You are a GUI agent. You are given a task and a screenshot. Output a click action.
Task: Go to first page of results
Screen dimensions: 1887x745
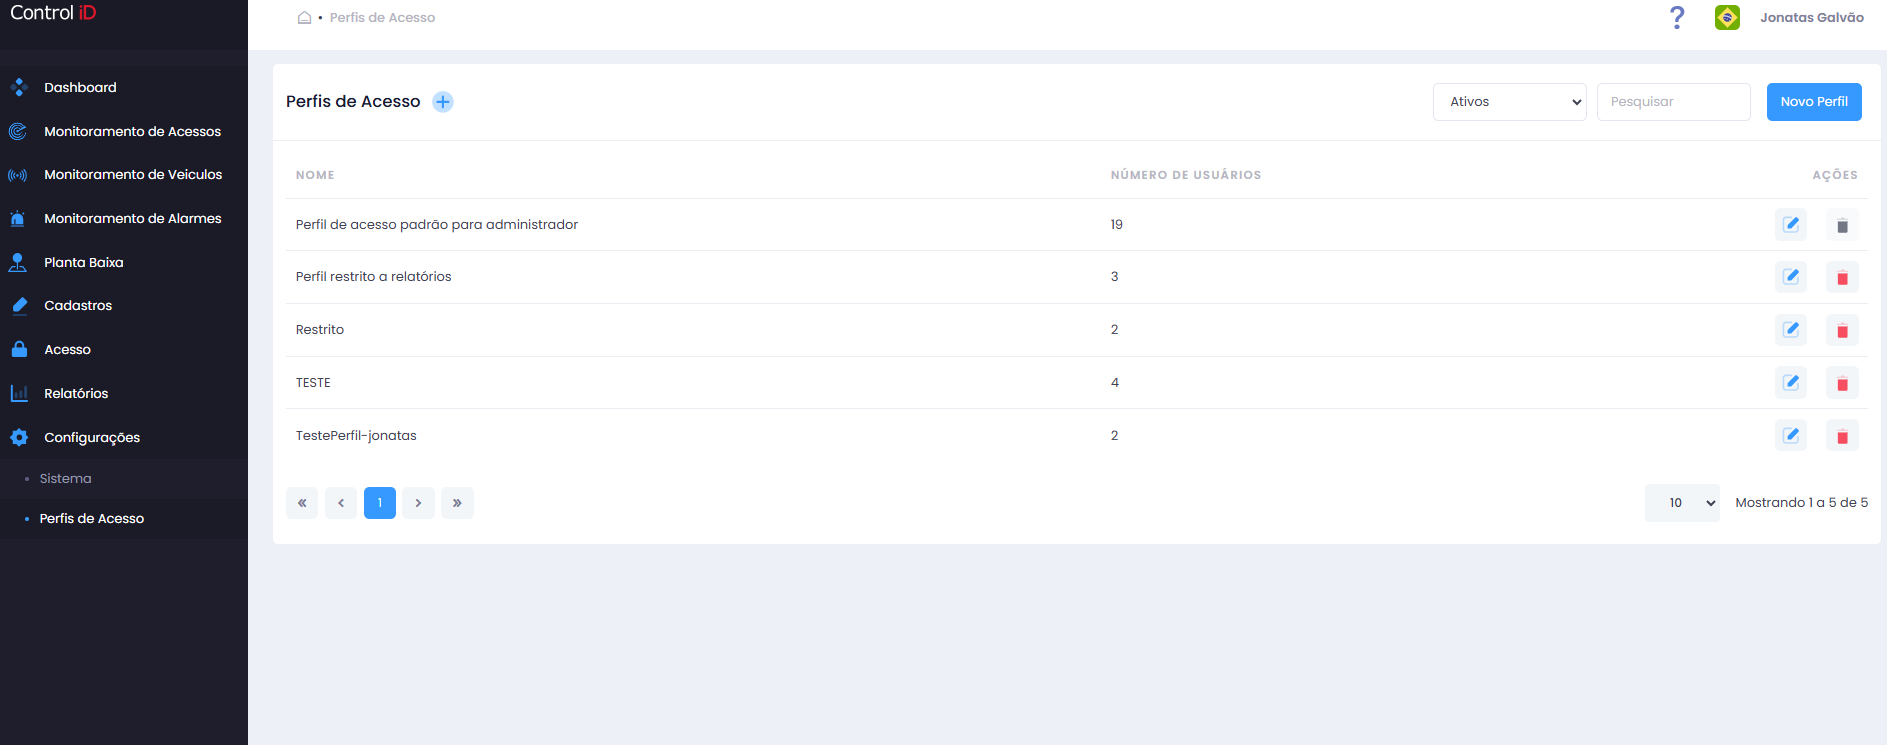pyautogui.click(x=302, y=503)
